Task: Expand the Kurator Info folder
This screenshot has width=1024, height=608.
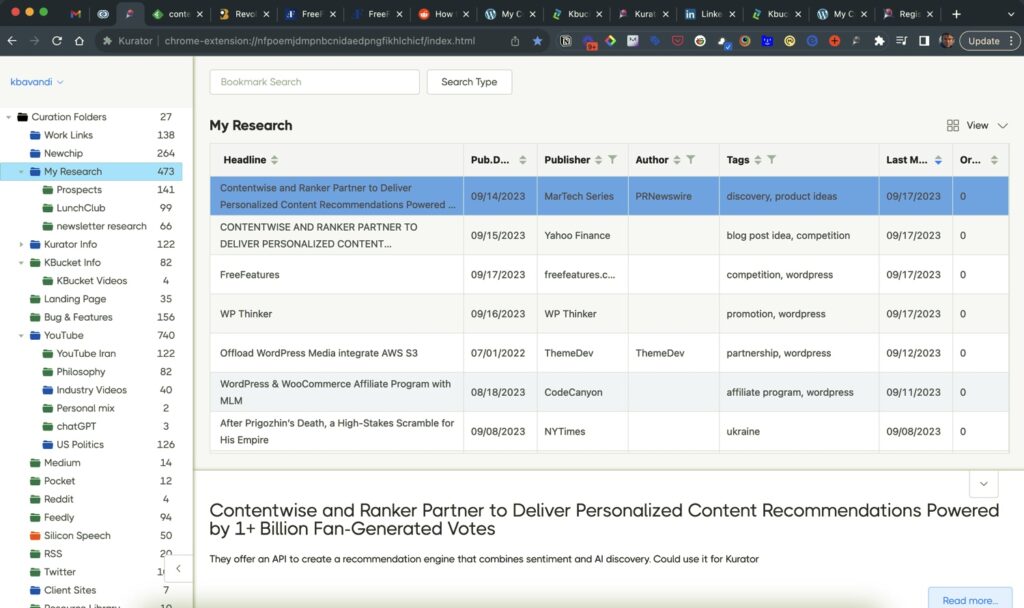Action: point(21,245)
